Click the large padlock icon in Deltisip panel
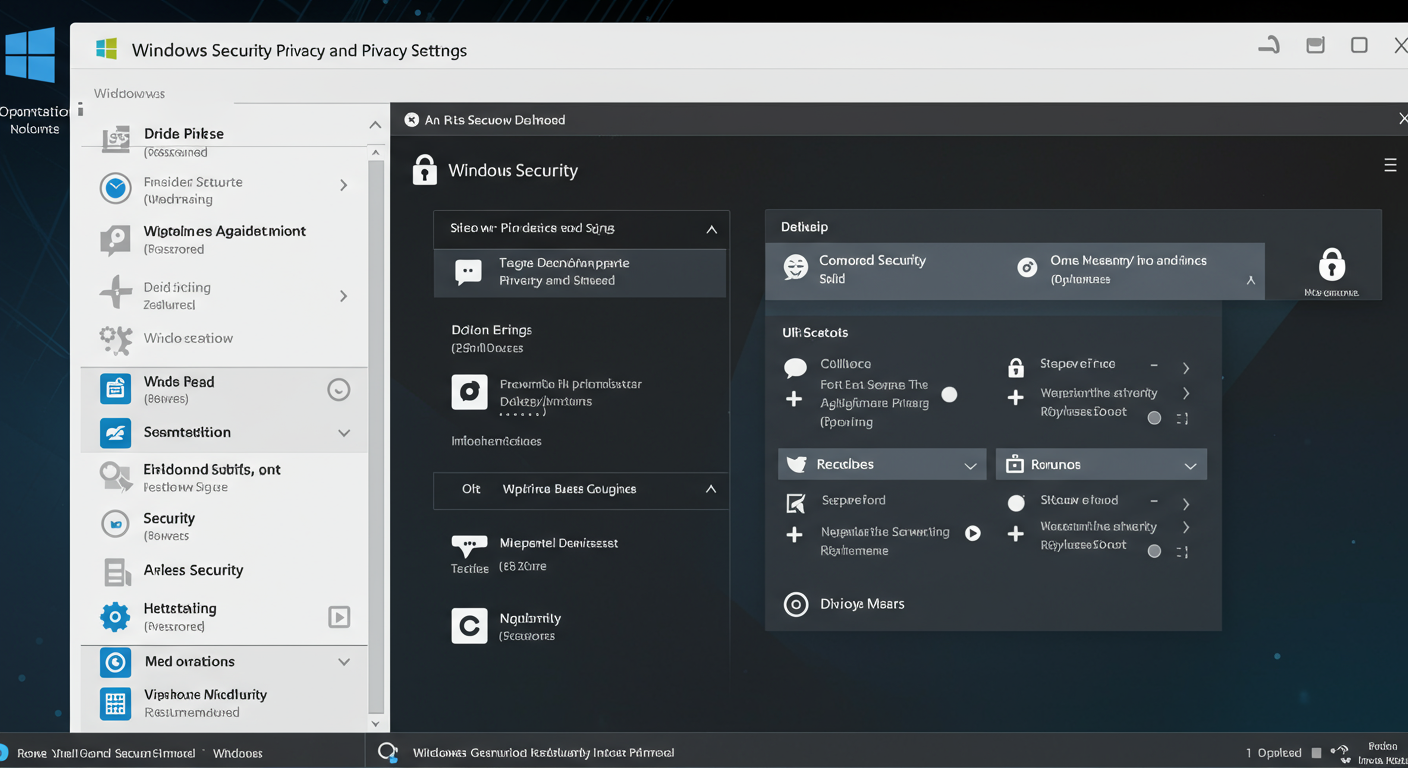 point(1331,264)
